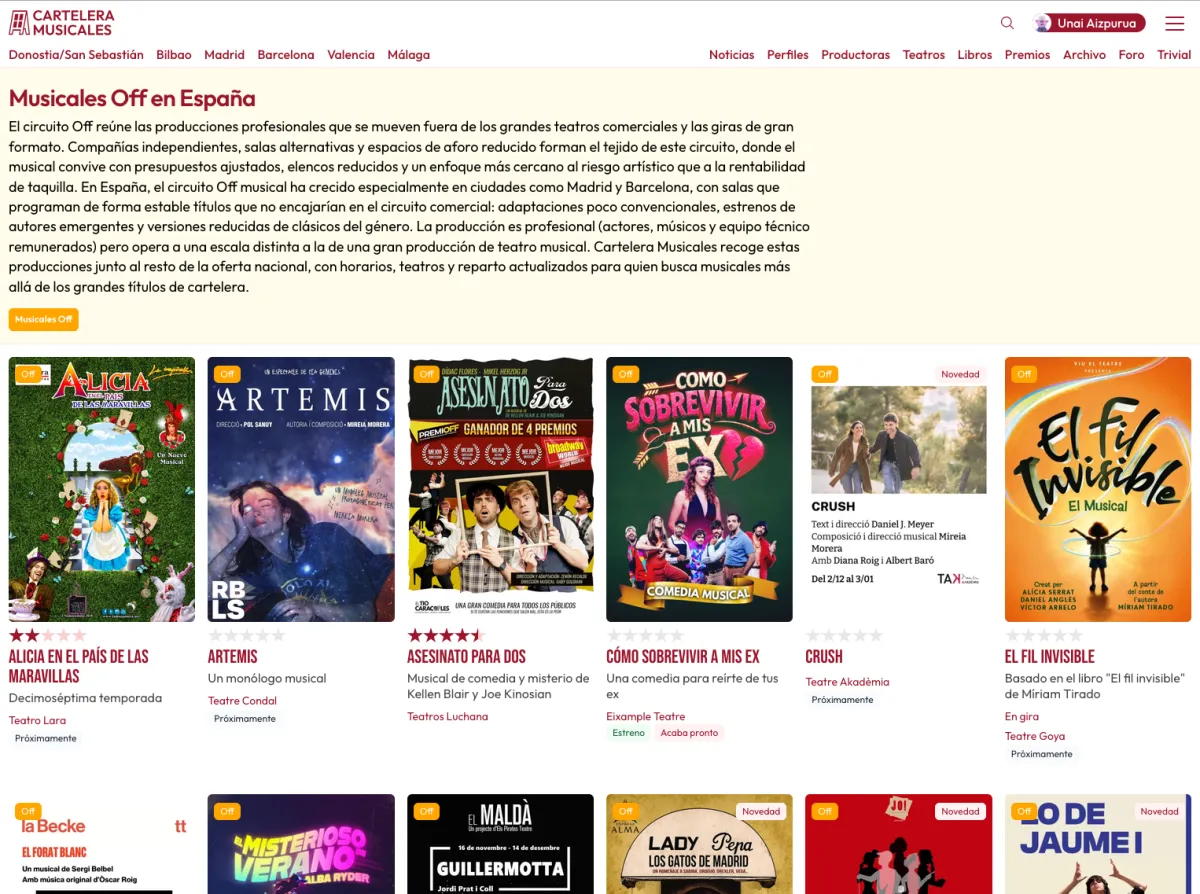The image size is (1200, 894).
Task: Open the Cómo Sobrevivir a mis Ex poster
Action: [x=699, y=489]
